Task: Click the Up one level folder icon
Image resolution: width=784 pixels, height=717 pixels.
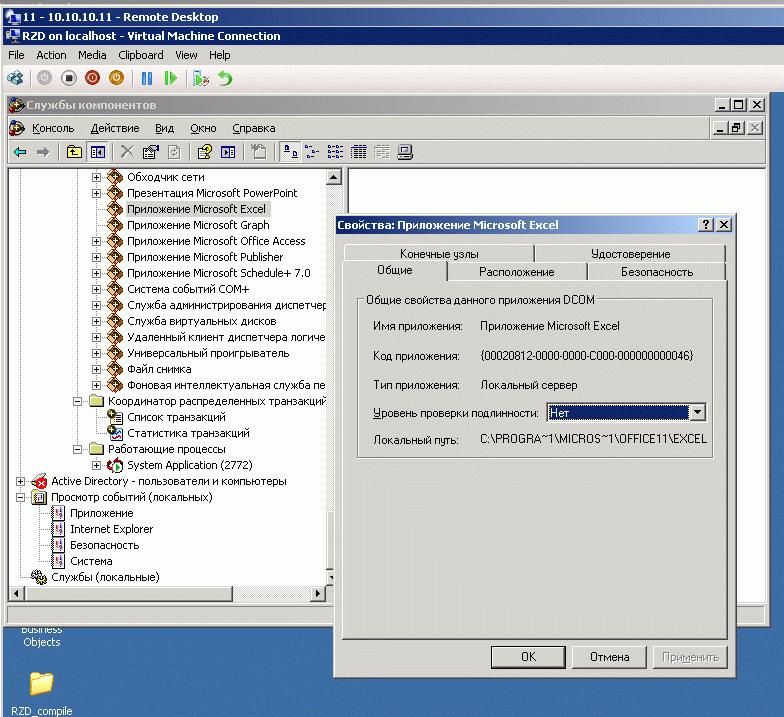Action: coord(74,152)
